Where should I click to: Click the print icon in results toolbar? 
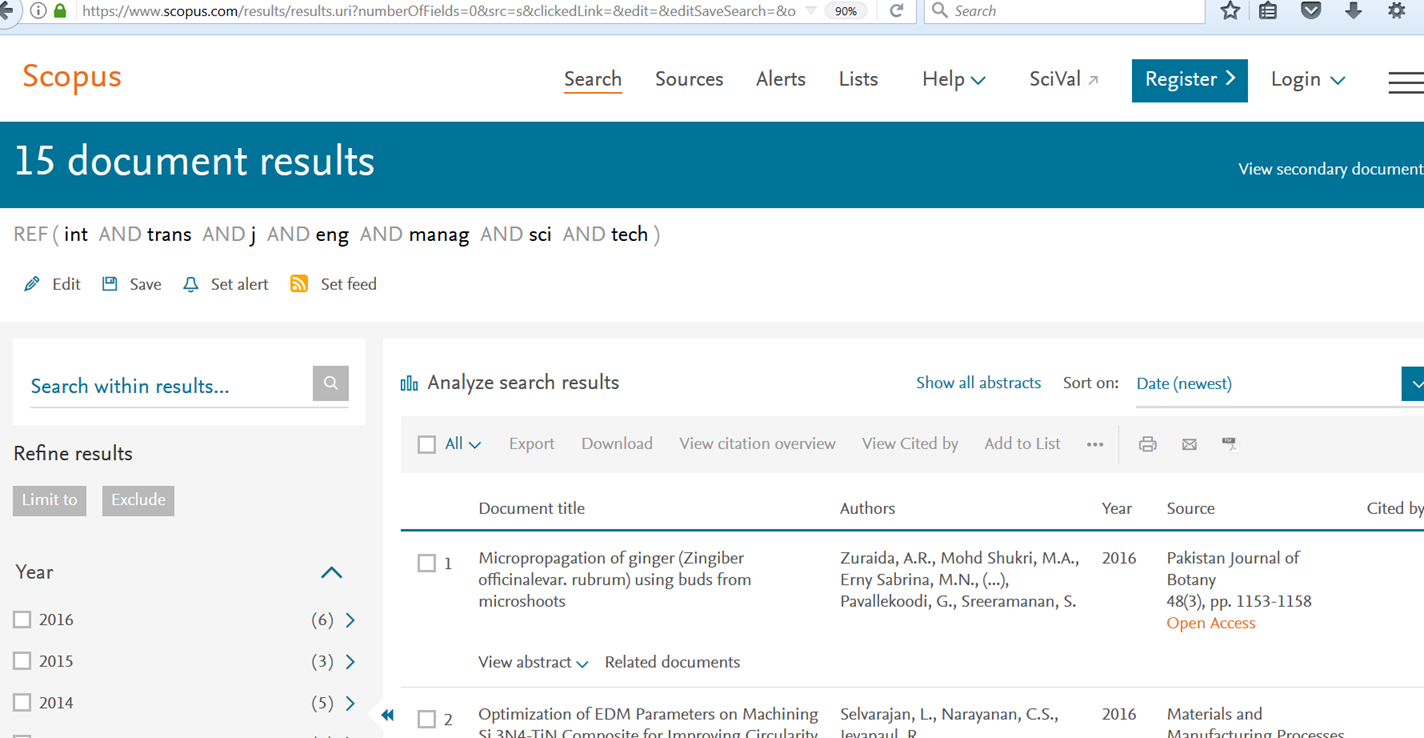click(1147, 444)
